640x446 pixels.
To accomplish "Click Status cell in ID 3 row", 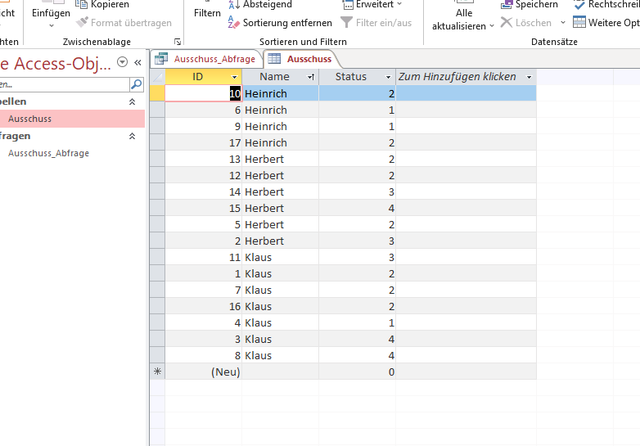I will tap(357, 339).
